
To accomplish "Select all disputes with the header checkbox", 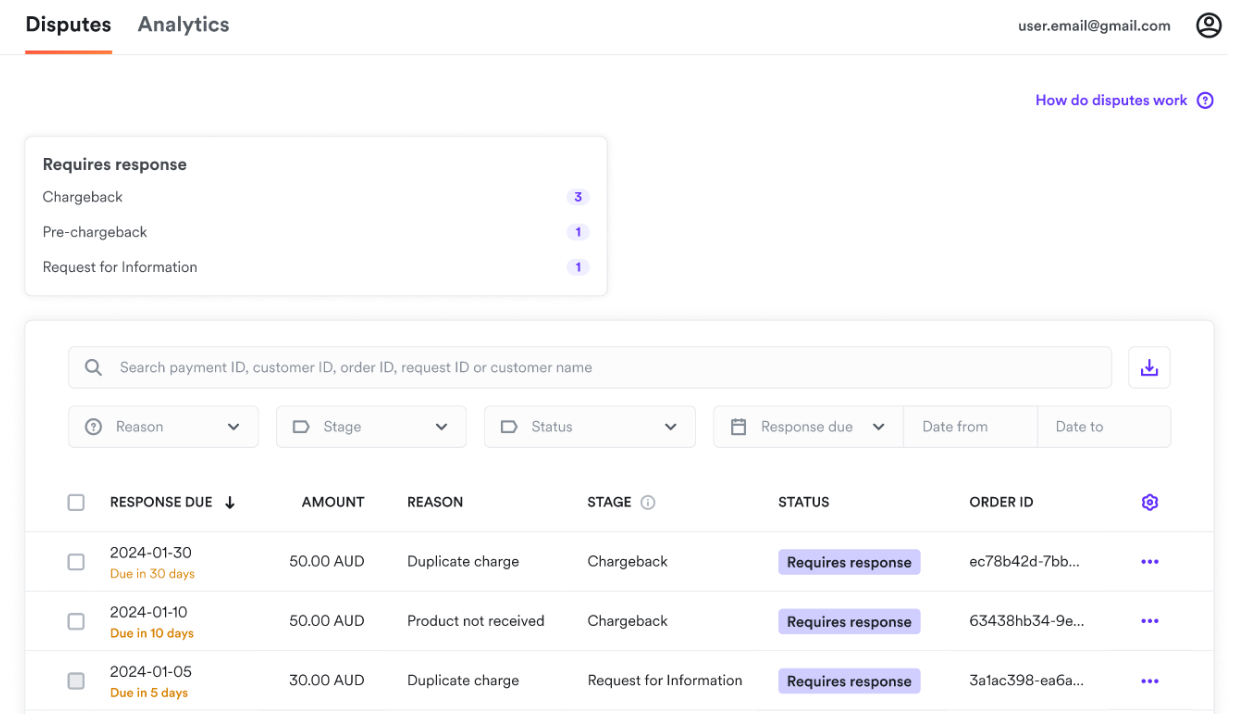I will click(76, 502).
